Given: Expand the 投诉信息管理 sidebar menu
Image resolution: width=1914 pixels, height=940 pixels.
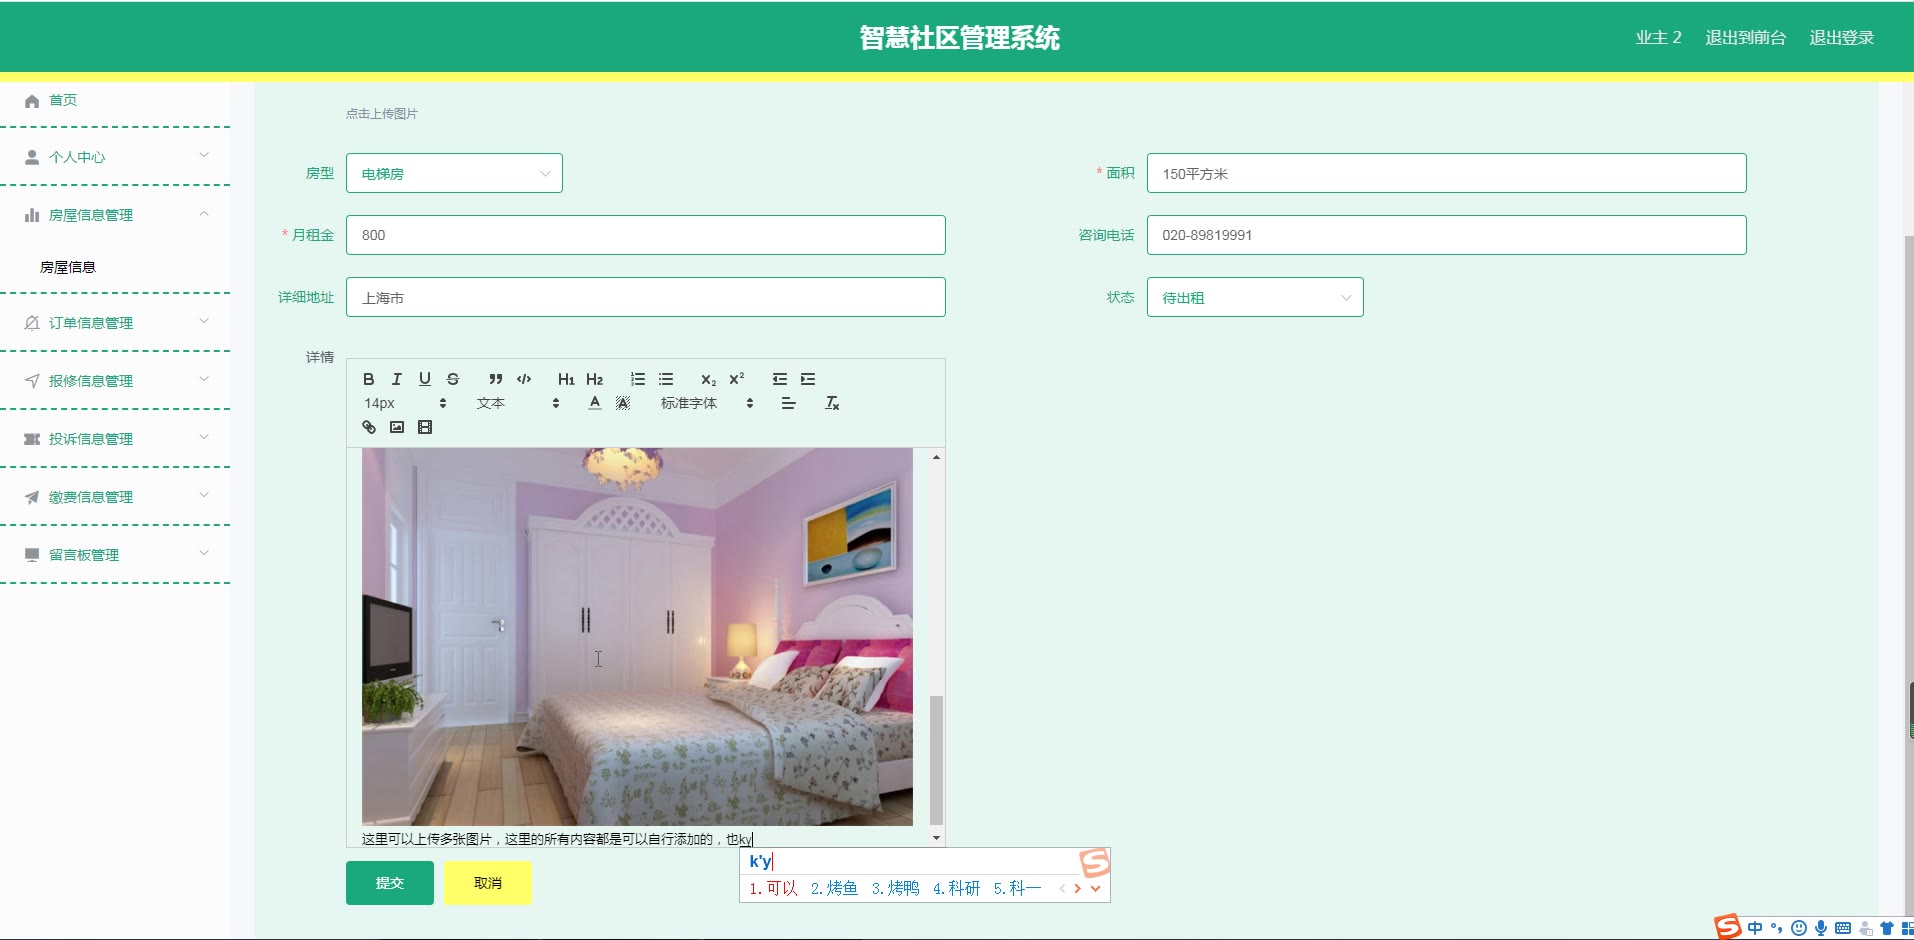Looking at the screenshot, I should [x=115, y=439].
